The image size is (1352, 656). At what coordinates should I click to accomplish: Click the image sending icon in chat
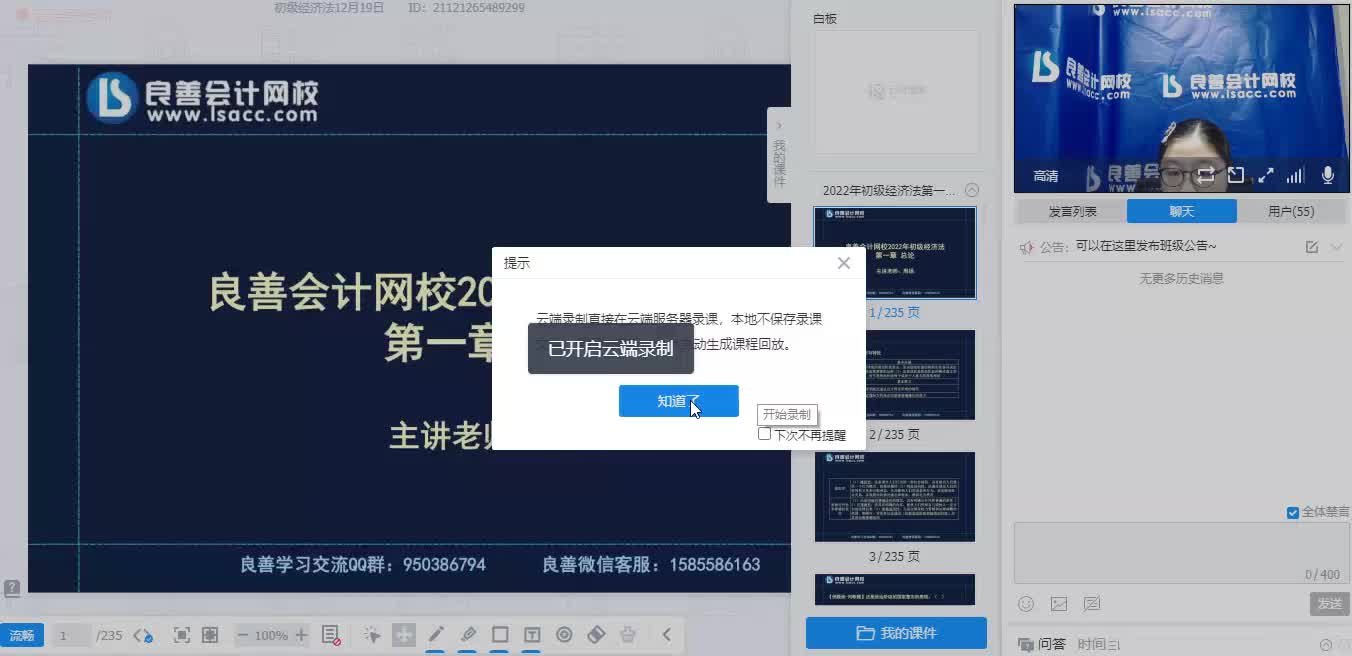tap(1059, 604)
